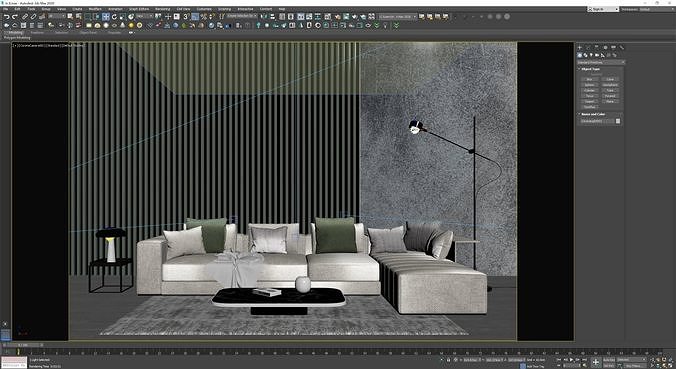
Task: Click the Maximize Viewport Toggle icon
Action: point(670,365)
